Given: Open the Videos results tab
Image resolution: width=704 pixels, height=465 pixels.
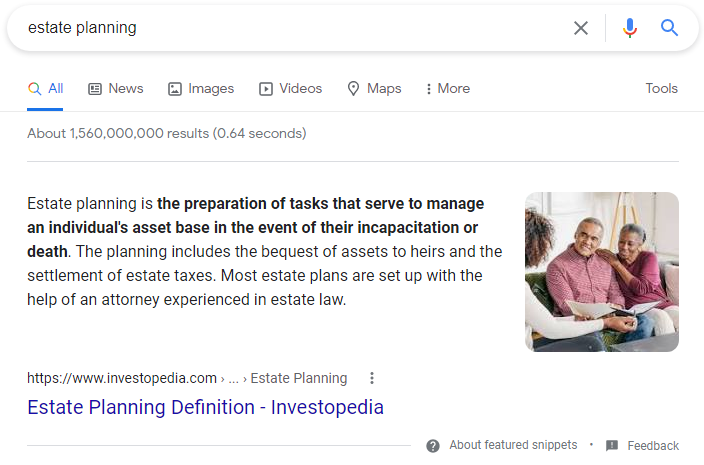Looking at the screenshot, I should 300,89.
